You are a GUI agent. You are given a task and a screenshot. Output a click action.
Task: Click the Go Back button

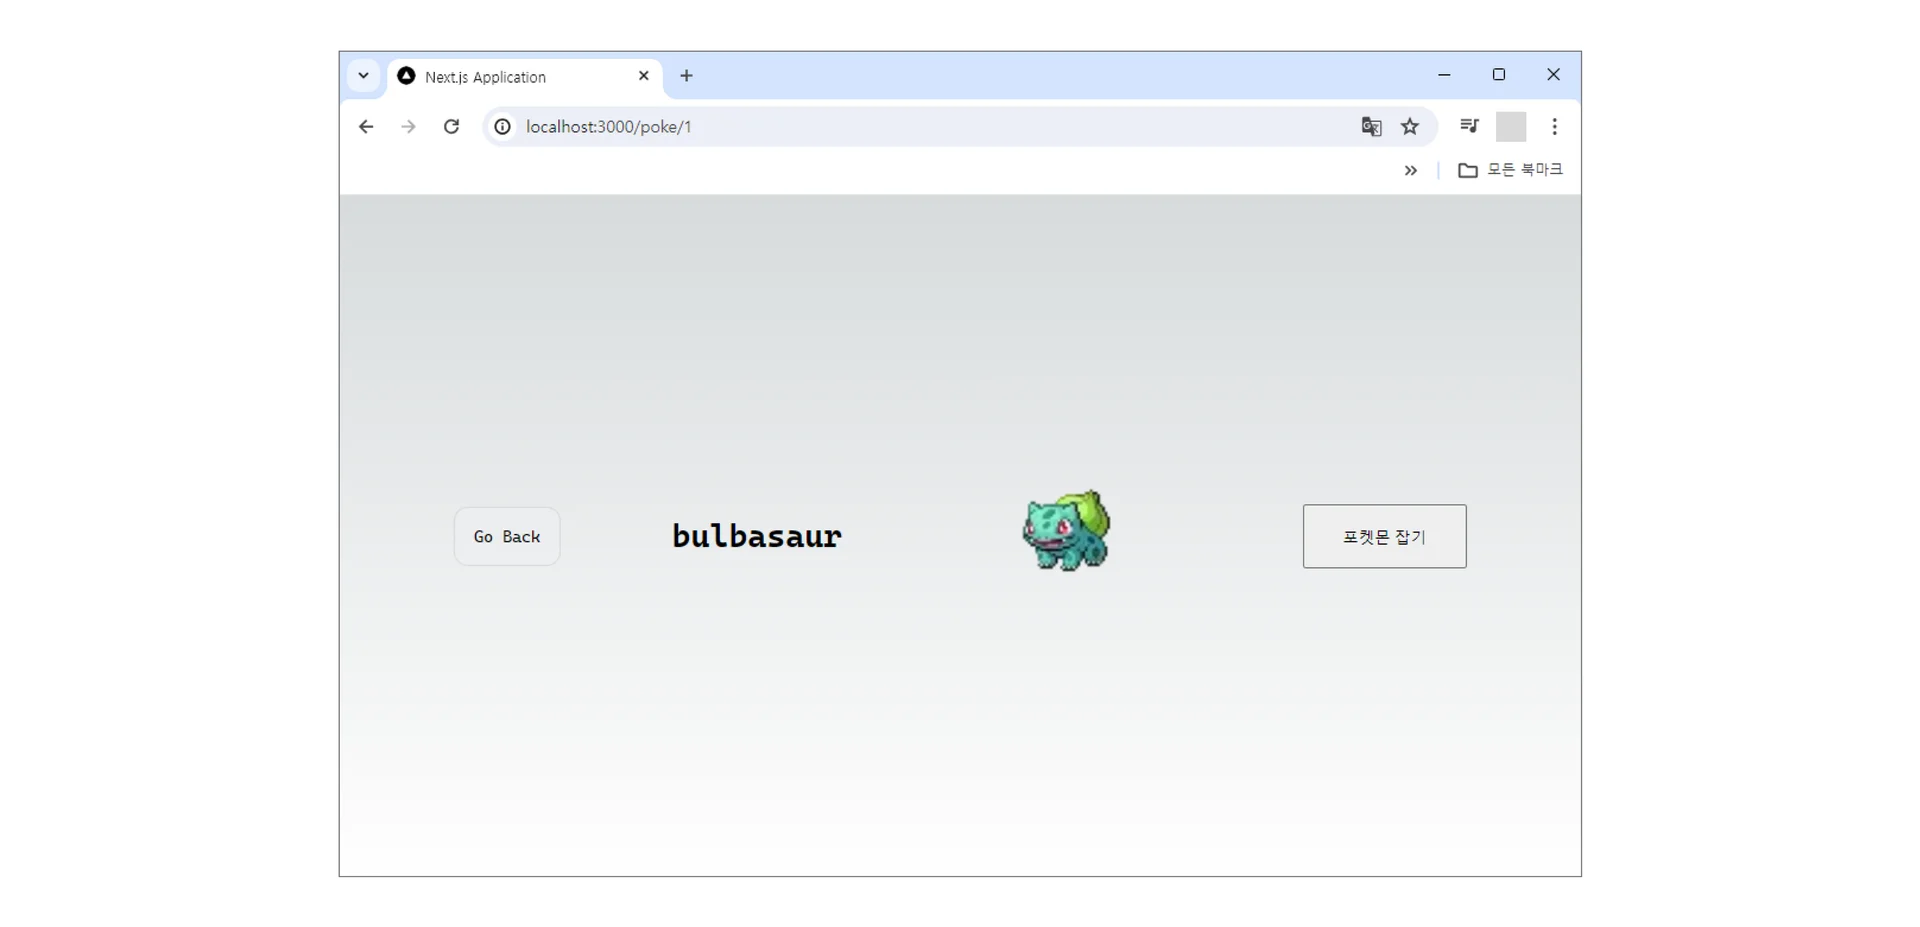[507, 537]
